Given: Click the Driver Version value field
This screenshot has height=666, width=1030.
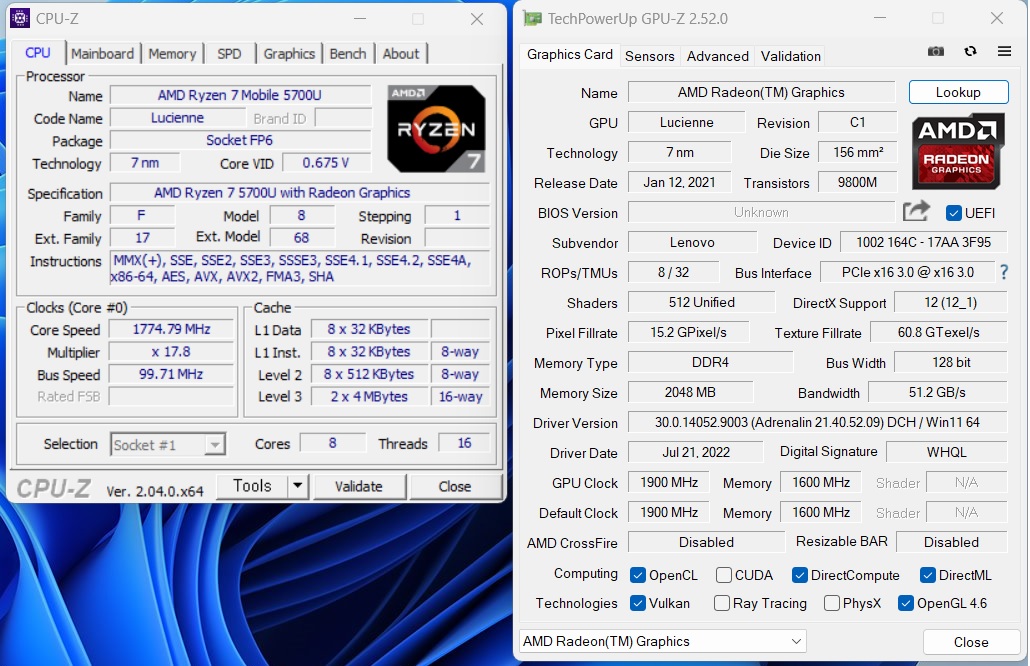Looking at the screenshot, I should 817,422.
